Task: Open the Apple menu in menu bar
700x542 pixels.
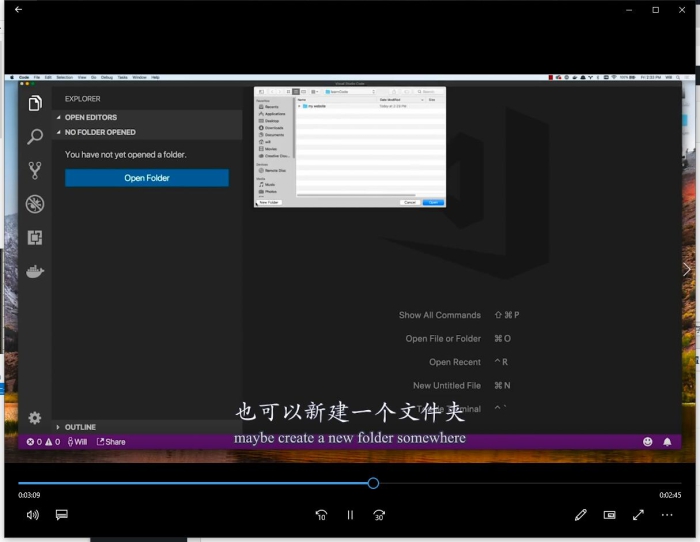Action: click(x=12, y=77)
